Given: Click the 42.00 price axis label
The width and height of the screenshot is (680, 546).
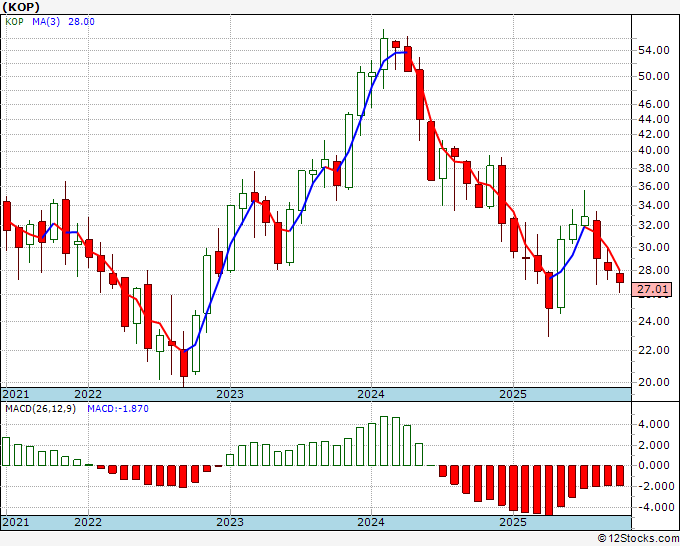Looking at the screenshot, I should tap(654, 134).
